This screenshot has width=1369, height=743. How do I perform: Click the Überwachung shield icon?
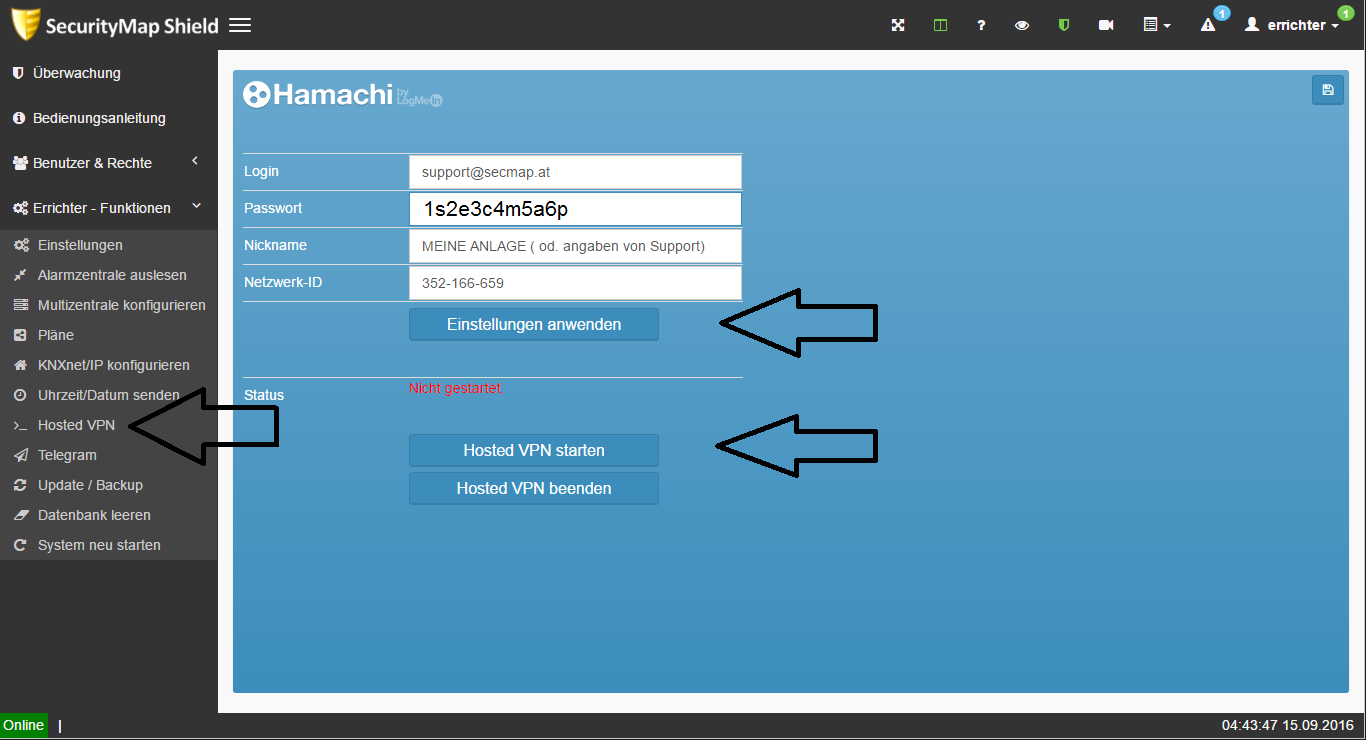pos(18,73)
